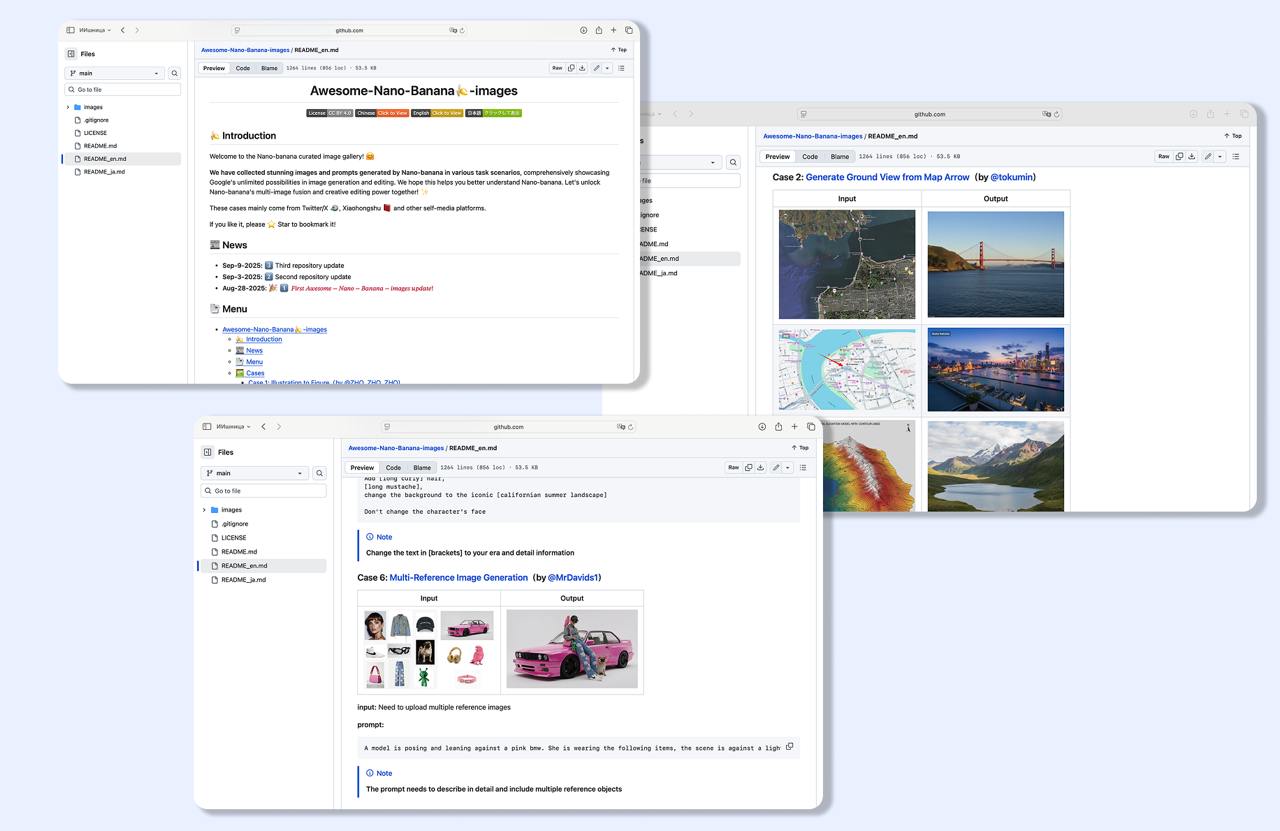
Task: Expand the images folder in top-left window
Action: 68,107
